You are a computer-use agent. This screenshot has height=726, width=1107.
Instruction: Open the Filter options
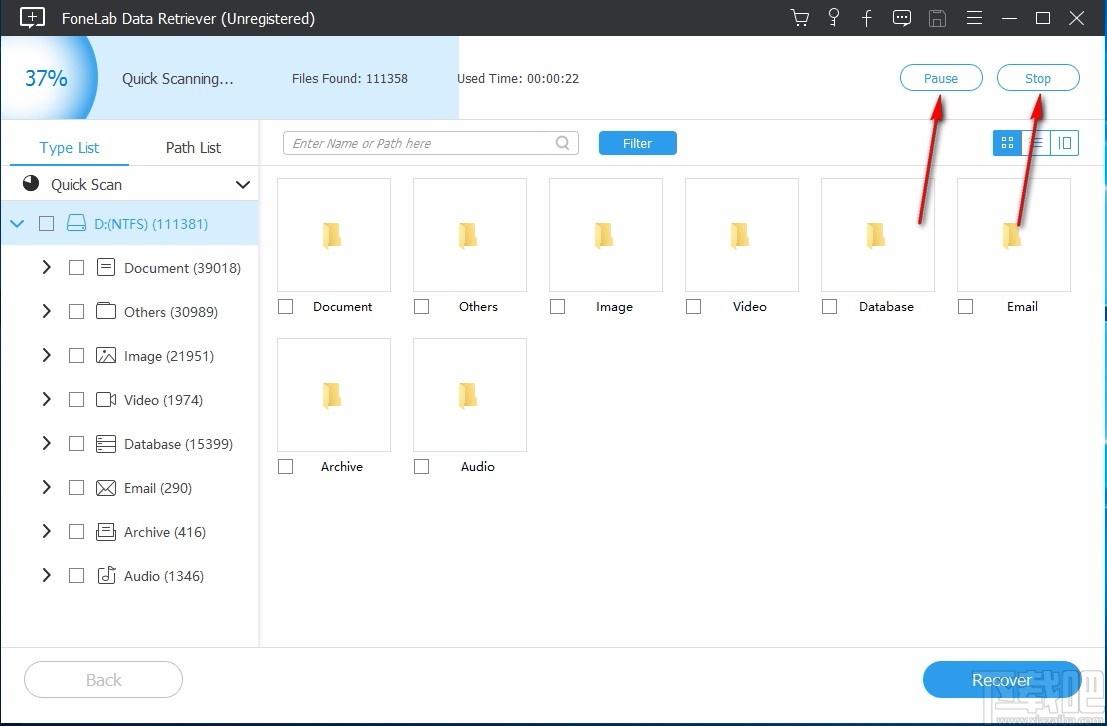pos(638,143)
